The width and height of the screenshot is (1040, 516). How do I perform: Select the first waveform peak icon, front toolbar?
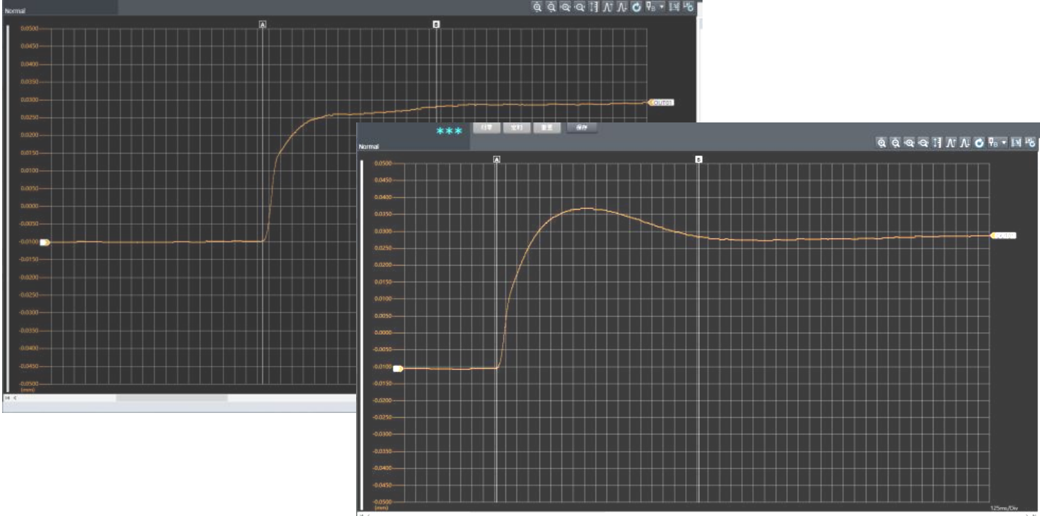point(951,143)
